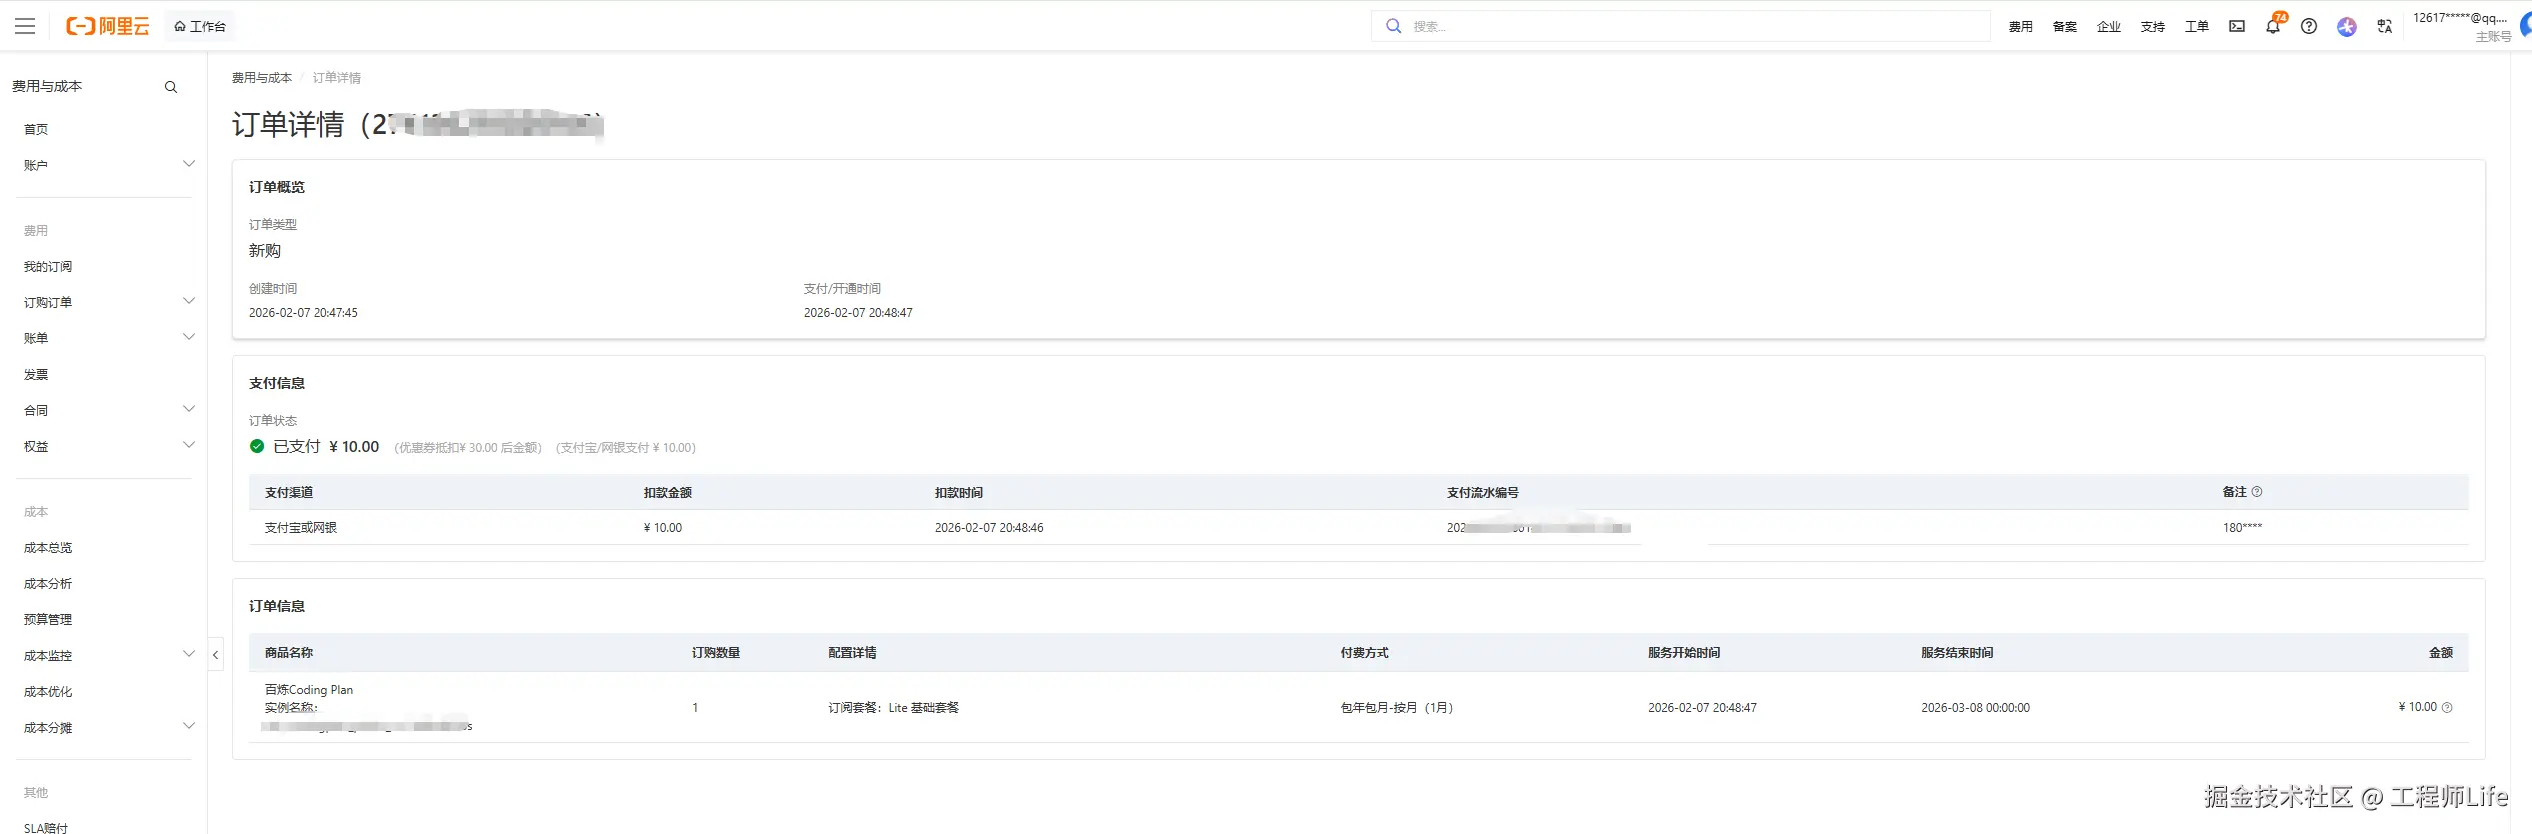
Task: Click the 包年包月-按月 (1月) cell
Action: (1396, 707)
